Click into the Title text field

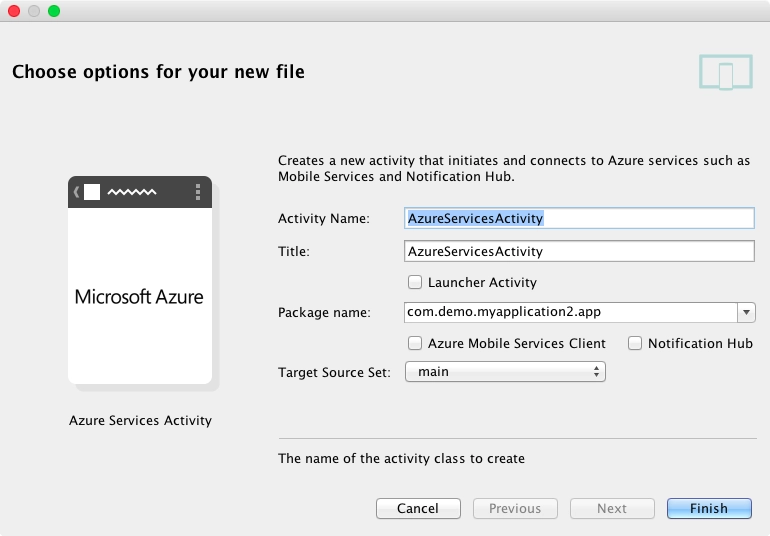tap(579, 251)
